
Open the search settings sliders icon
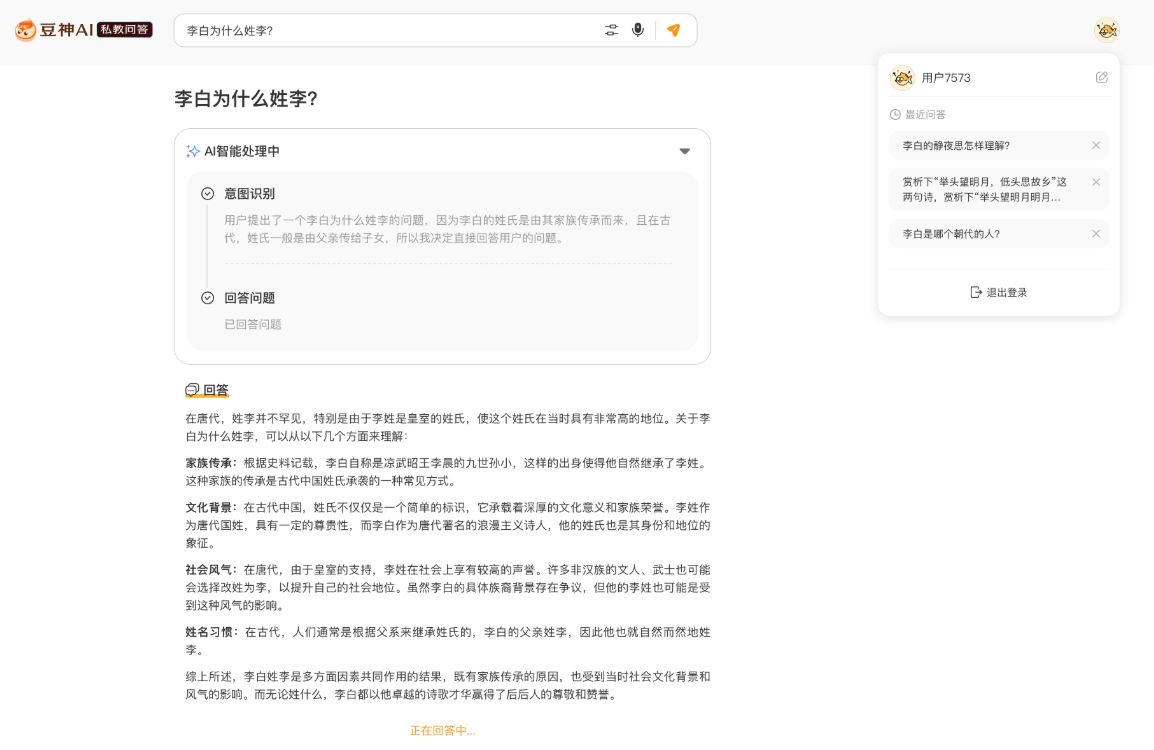point(612,30)
